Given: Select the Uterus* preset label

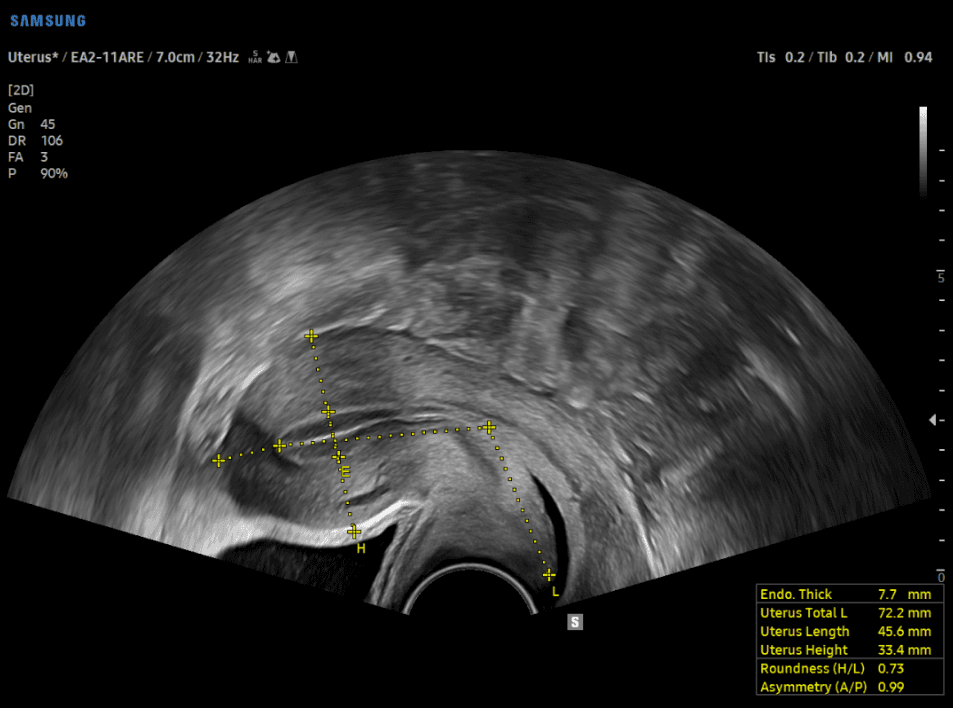Looking at the screenshot, I should coord(33,57).
